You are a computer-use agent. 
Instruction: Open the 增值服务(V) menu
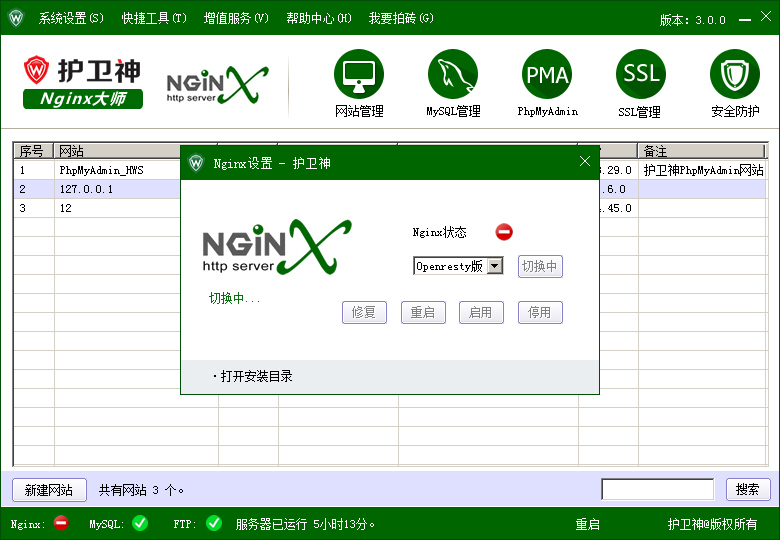236,19
